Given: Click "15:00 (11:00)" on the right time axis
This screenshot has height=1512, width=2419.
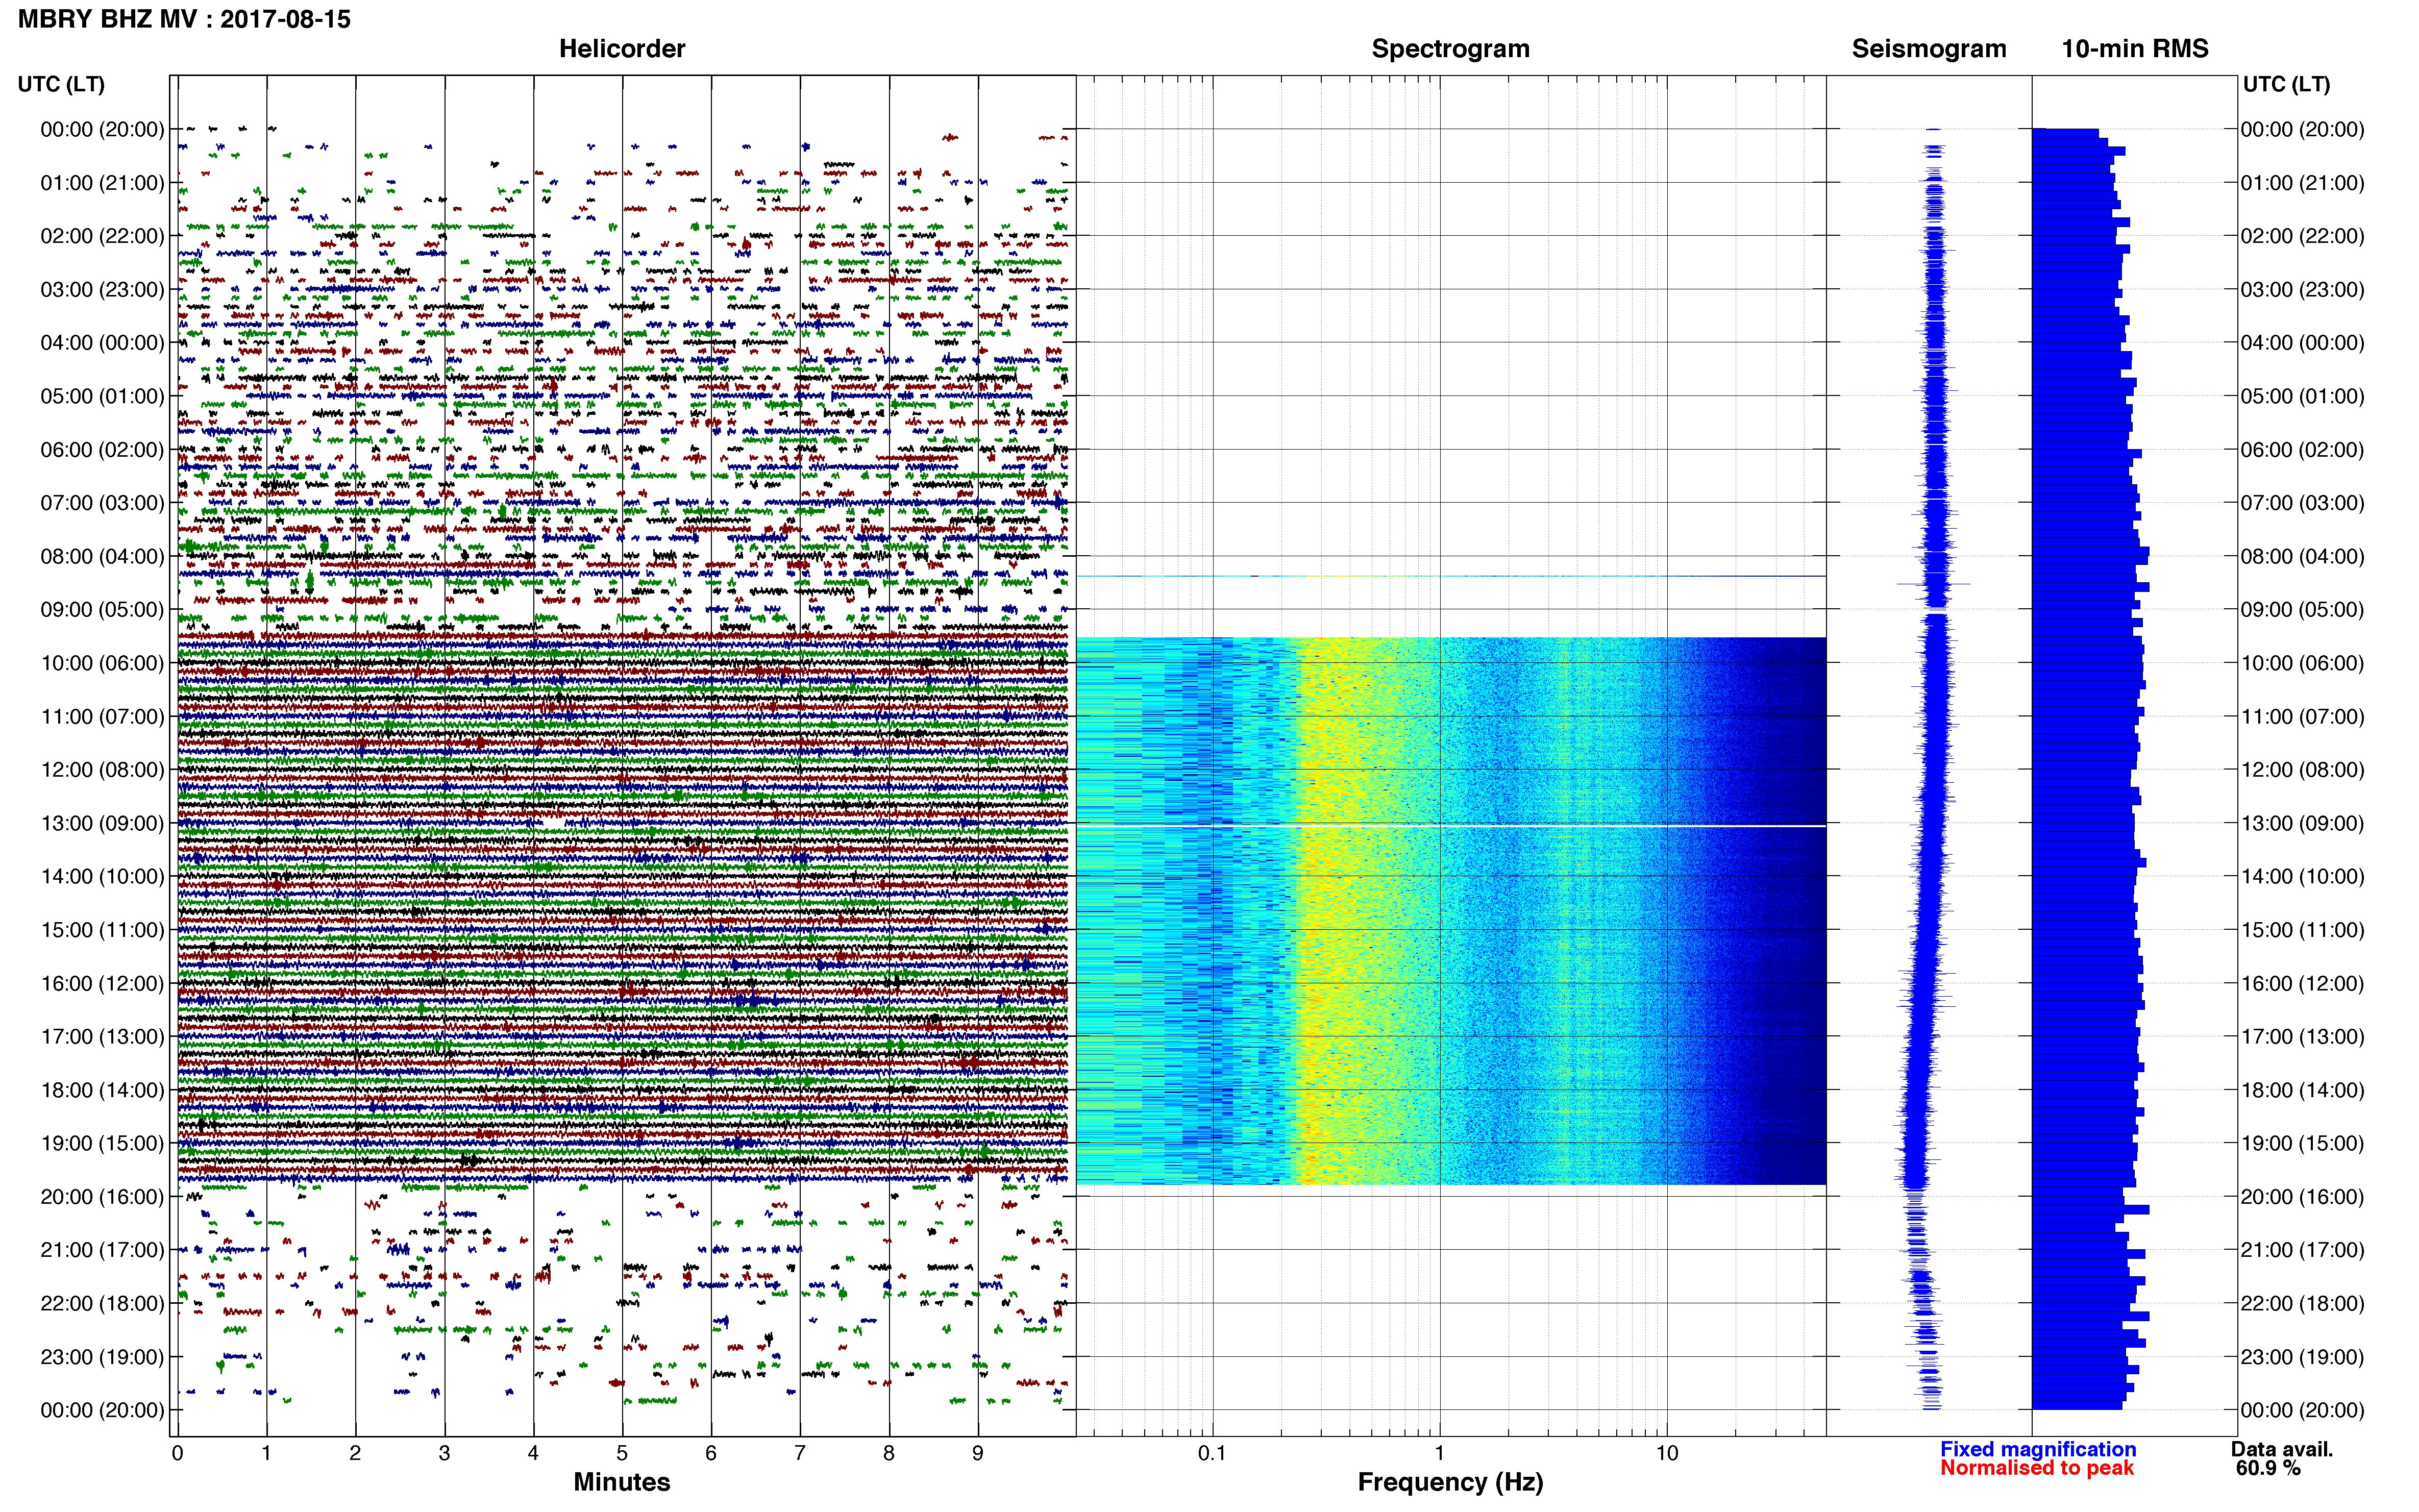Looking at the screenshot, I should pyautogui.click(x=2302, y=930).
